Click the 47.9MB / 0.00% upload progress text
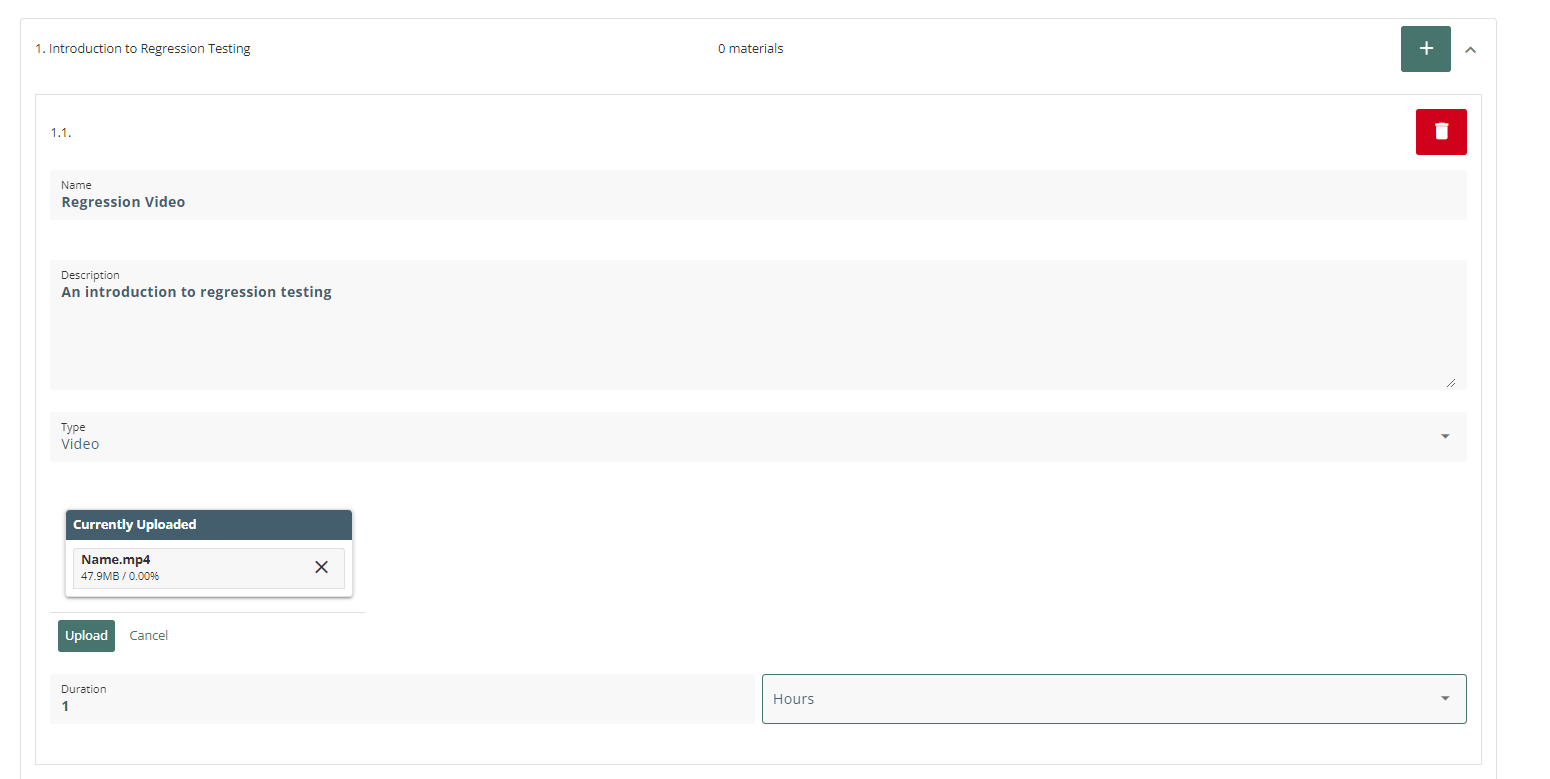Screen dimensions: 1550x779 (120, 576)
